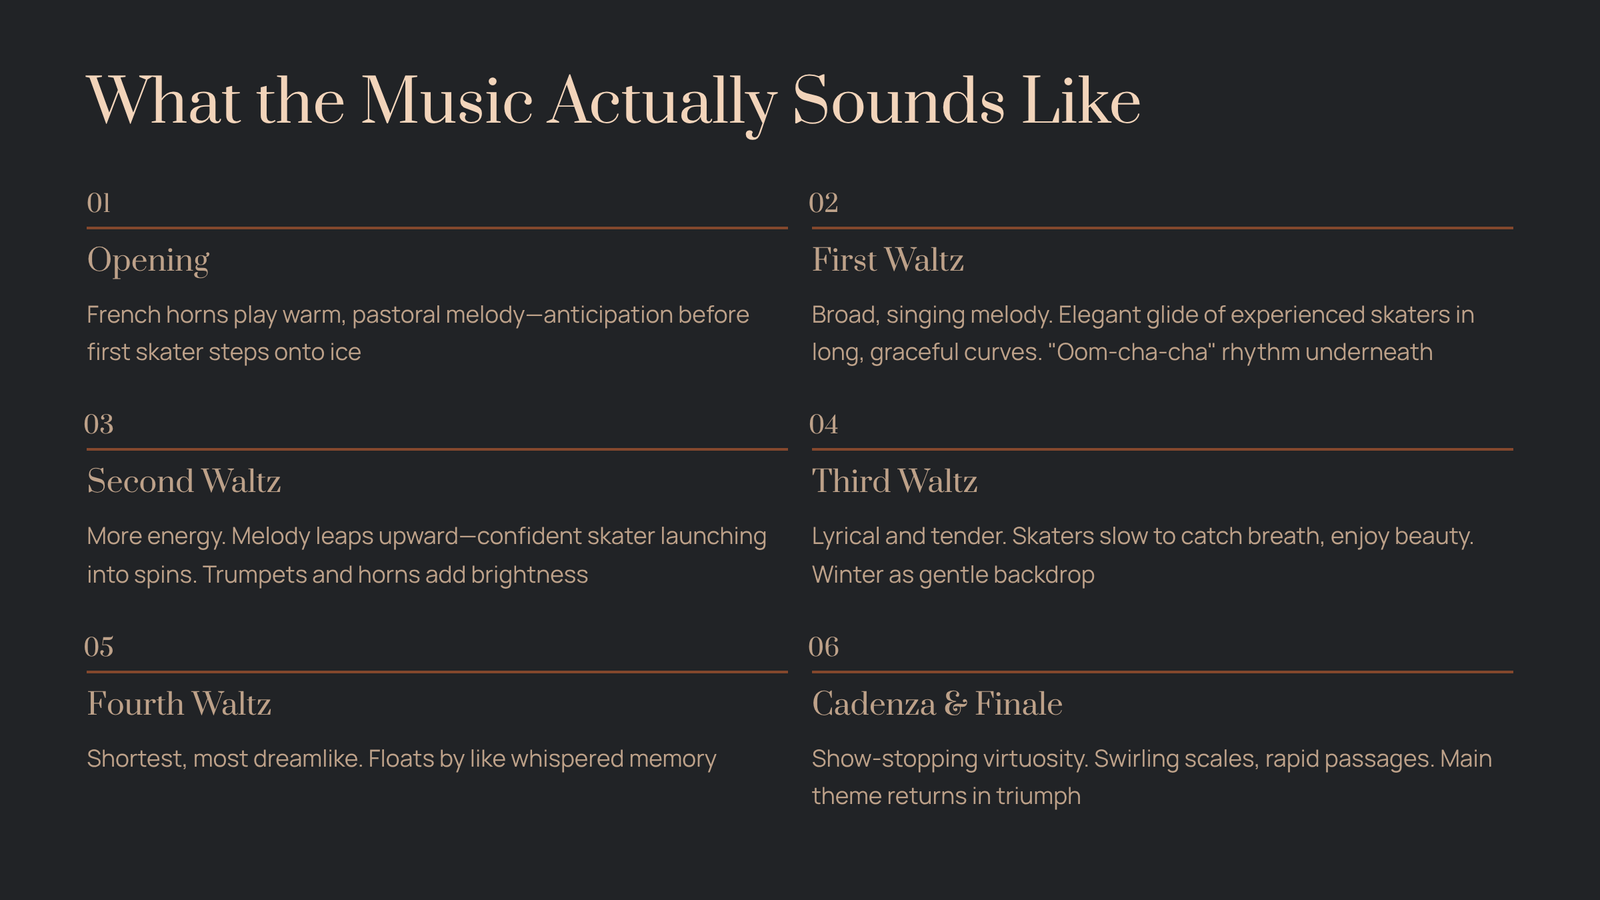Click the French horns description paragraph
Viewport: 1600px width, 900px height.
pyautogui.click(x=417, y=333)
